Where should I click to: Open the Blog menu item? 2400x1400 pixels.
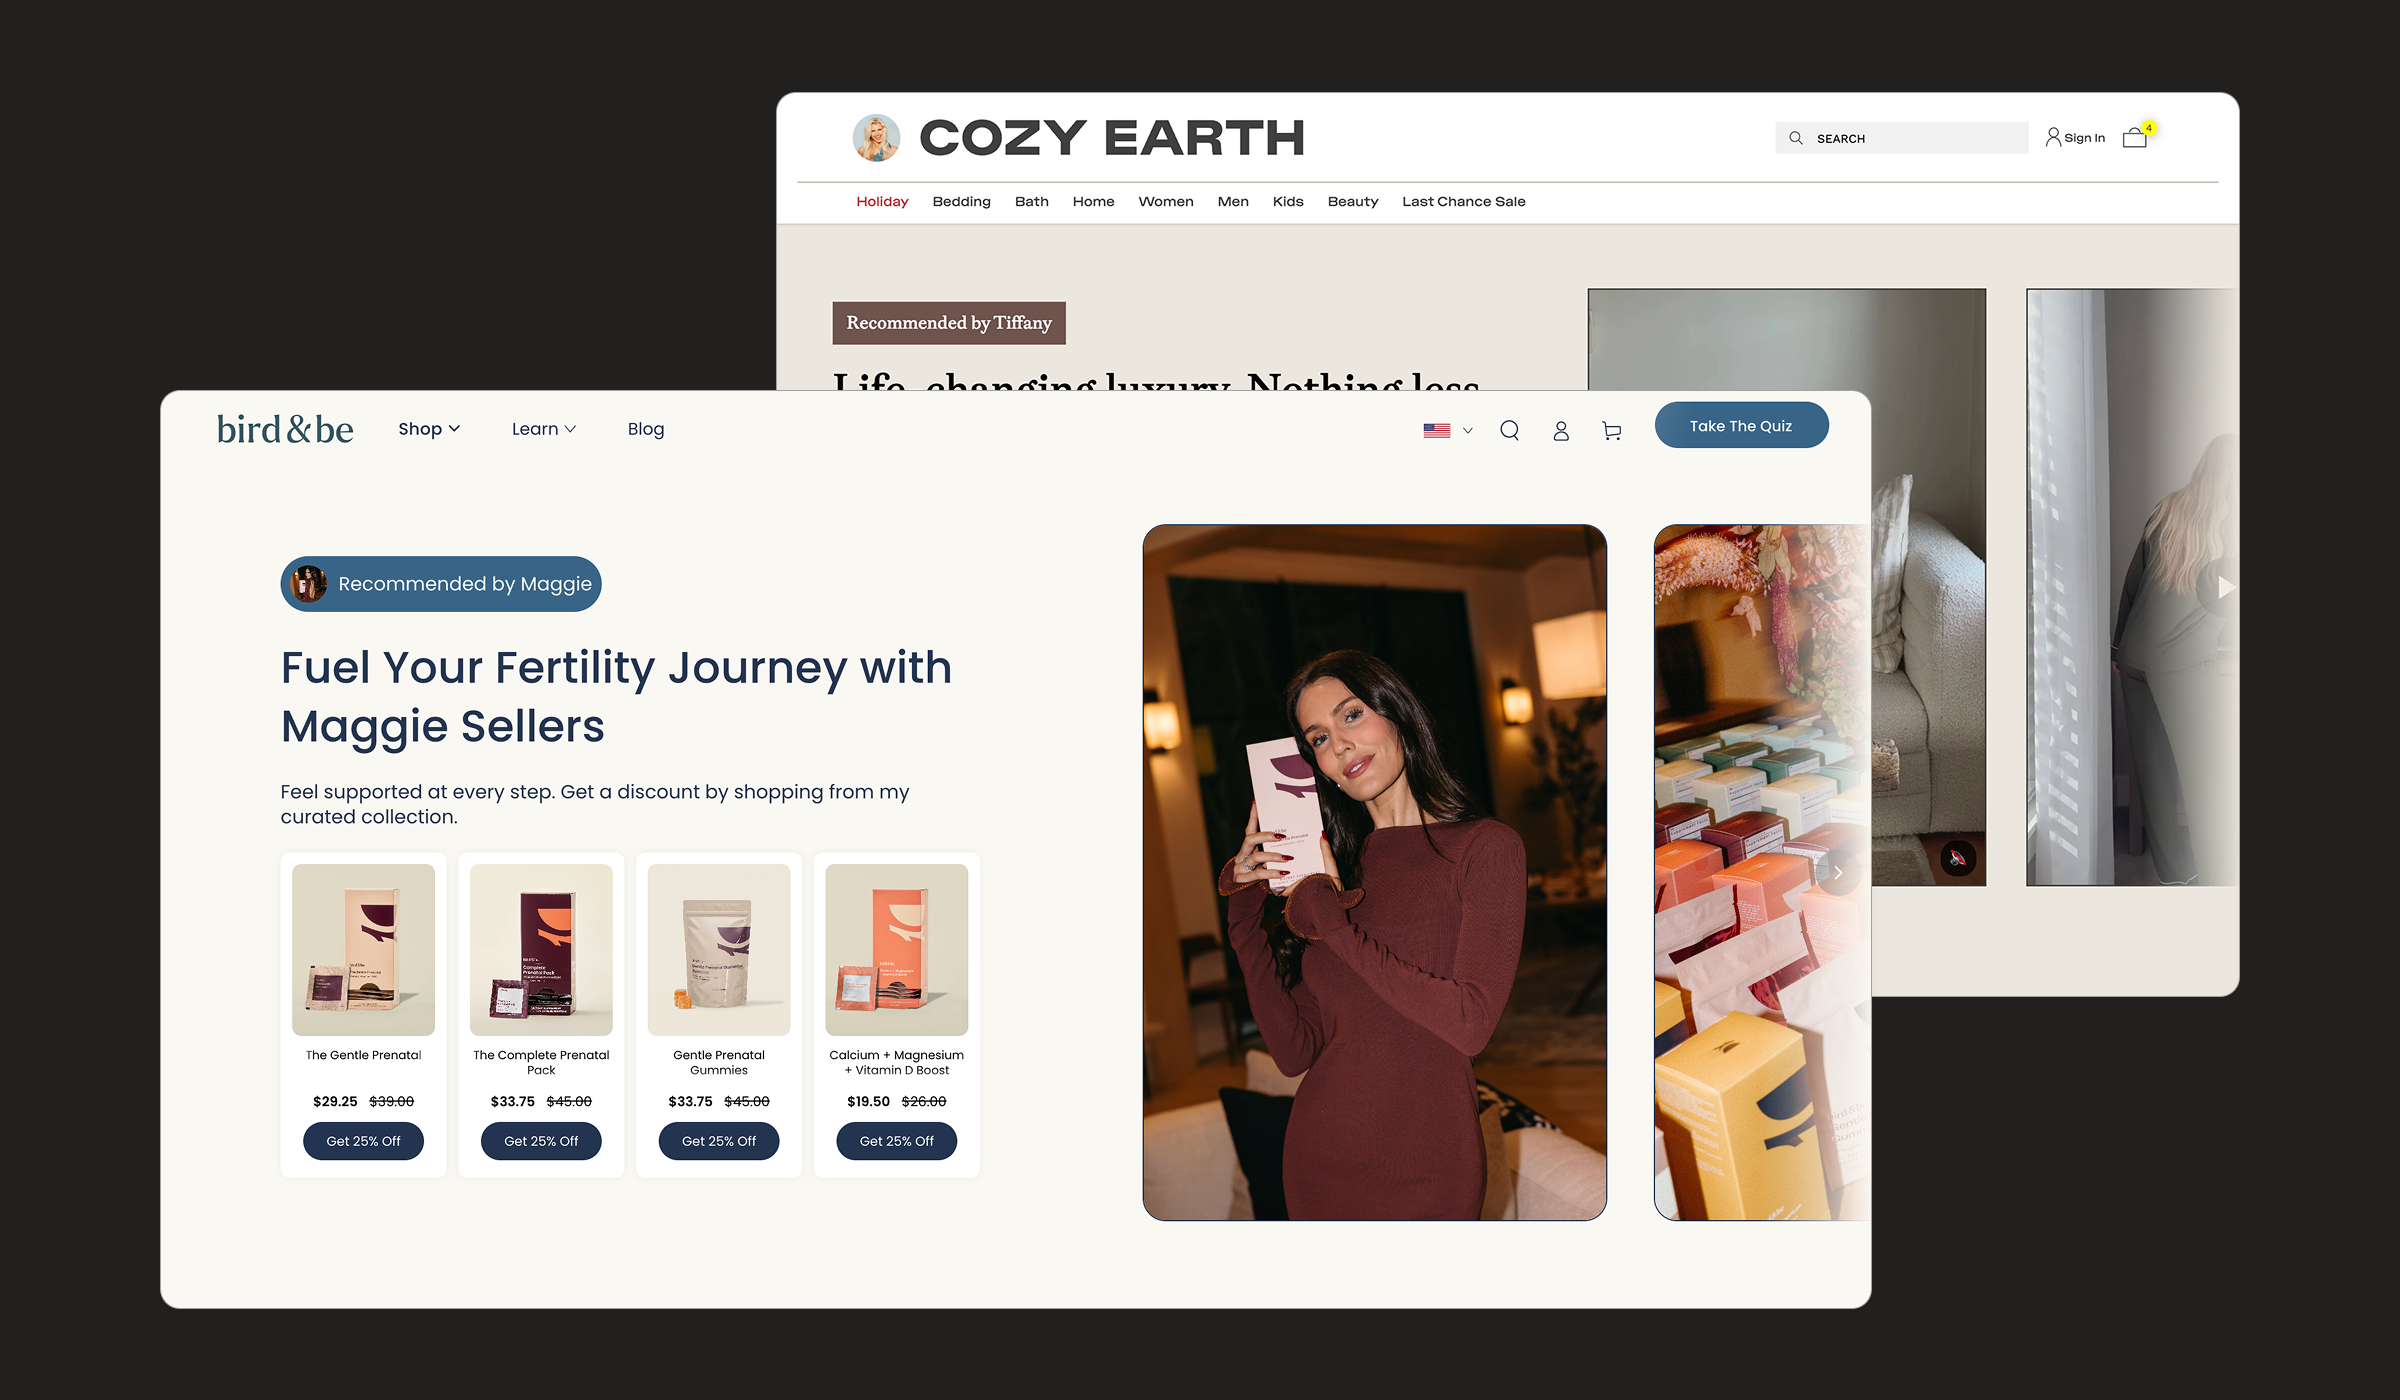(x=646, y=429)
